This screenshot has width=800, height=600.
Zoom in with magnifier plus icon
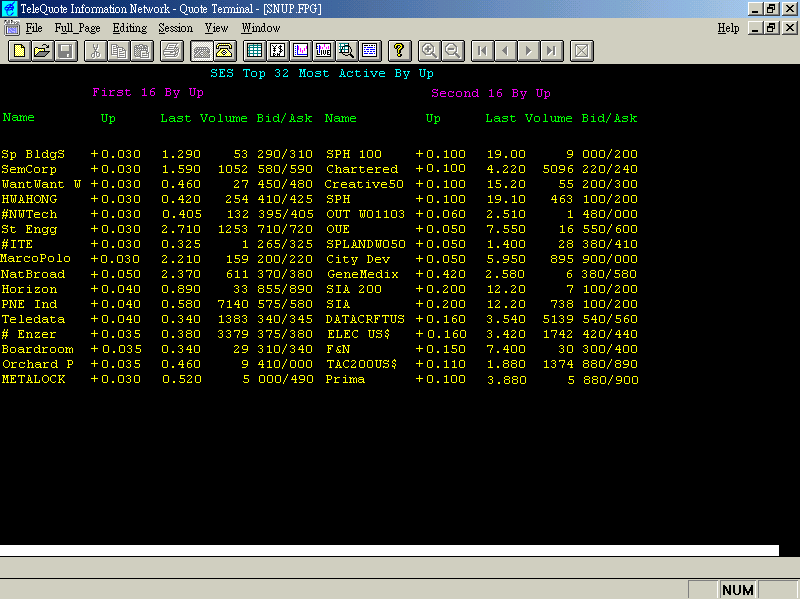(429, 51)
